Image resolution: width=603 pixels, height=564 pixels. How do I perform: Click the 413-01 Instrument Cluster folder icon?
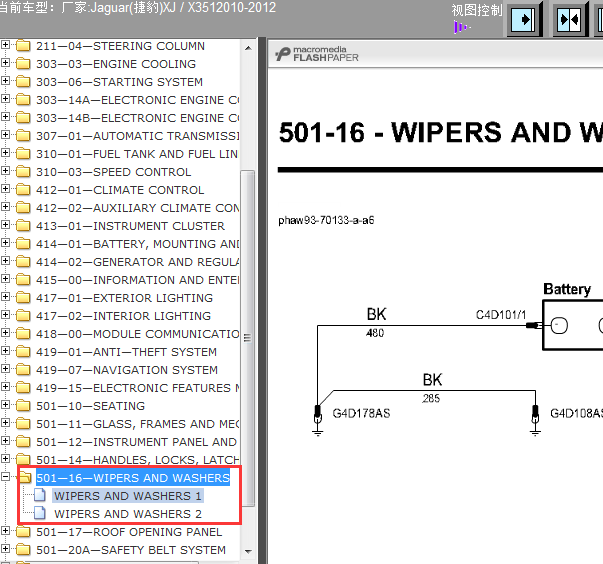(x=23, y=226)
